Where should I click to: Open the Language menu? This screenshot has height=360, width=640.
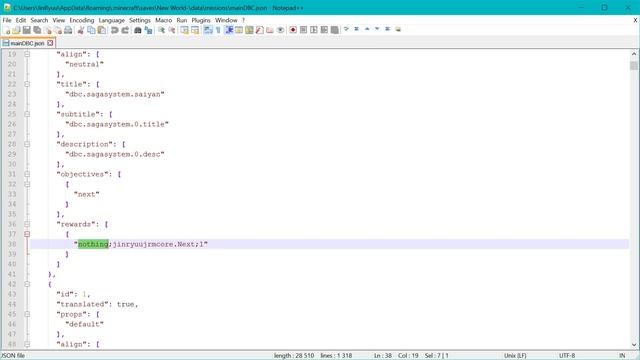tap(111, 20)
